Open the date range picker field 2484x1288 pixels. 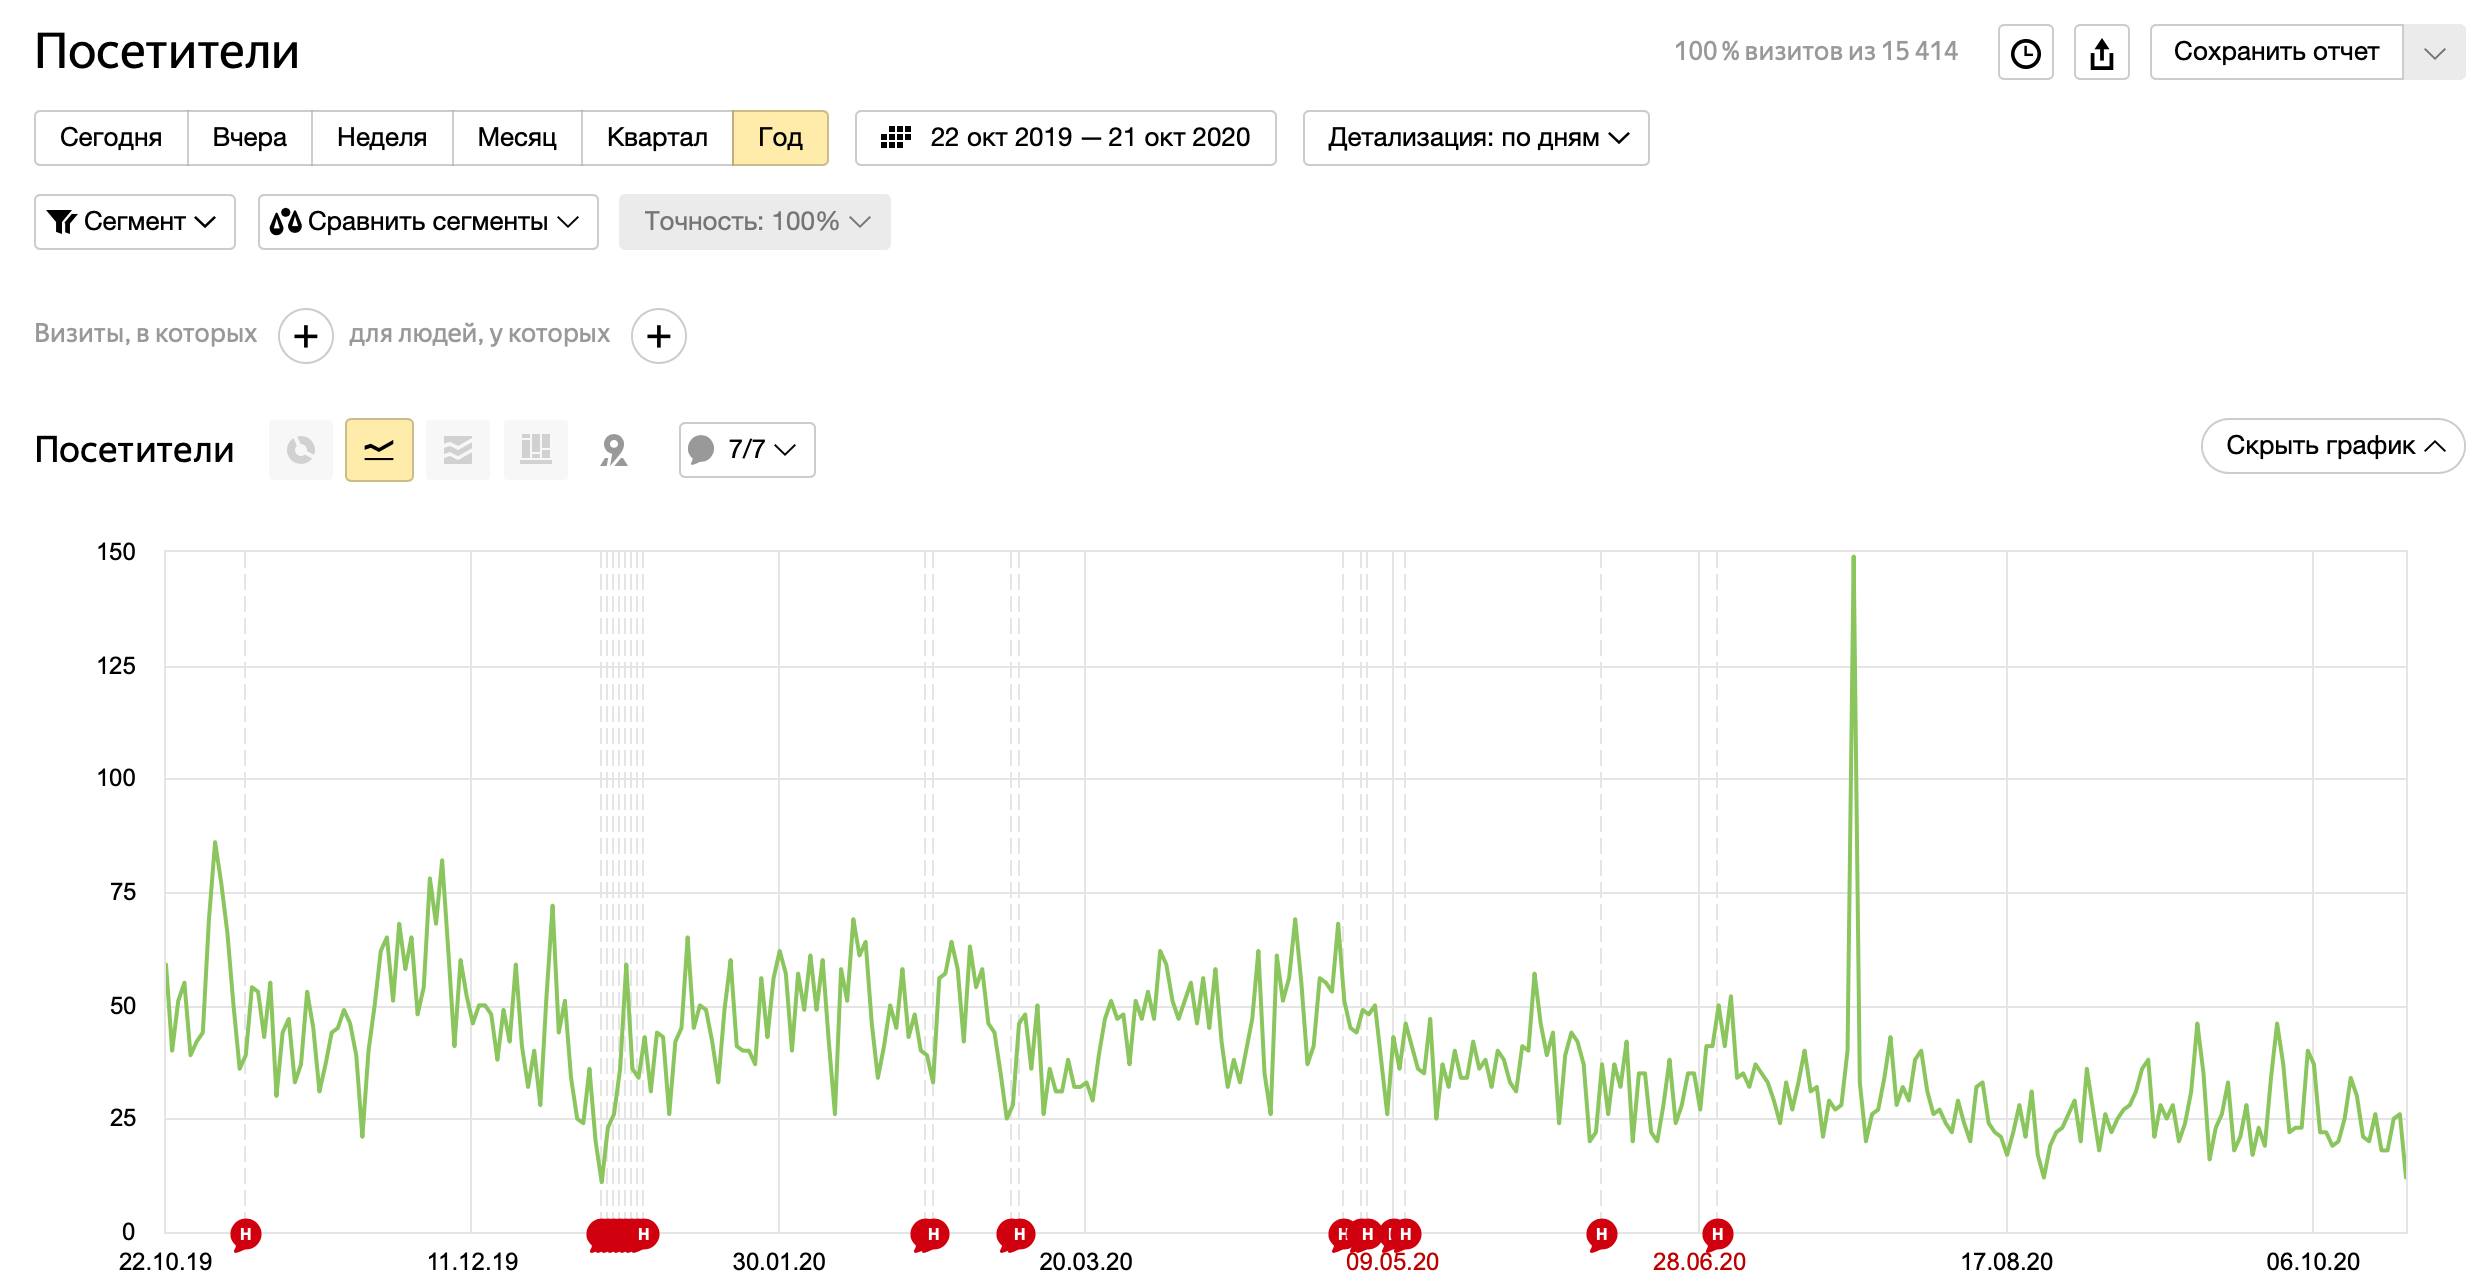coord(1065,138)
